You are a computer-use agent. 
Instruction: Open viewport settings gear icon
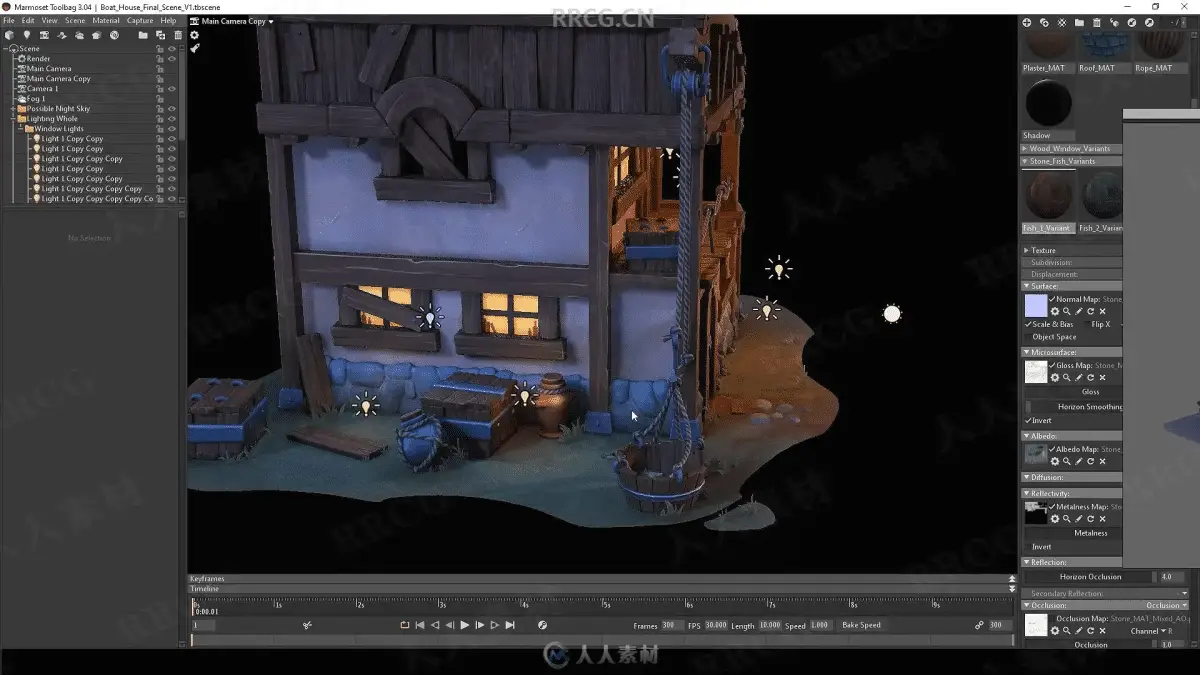pos(195,35)
